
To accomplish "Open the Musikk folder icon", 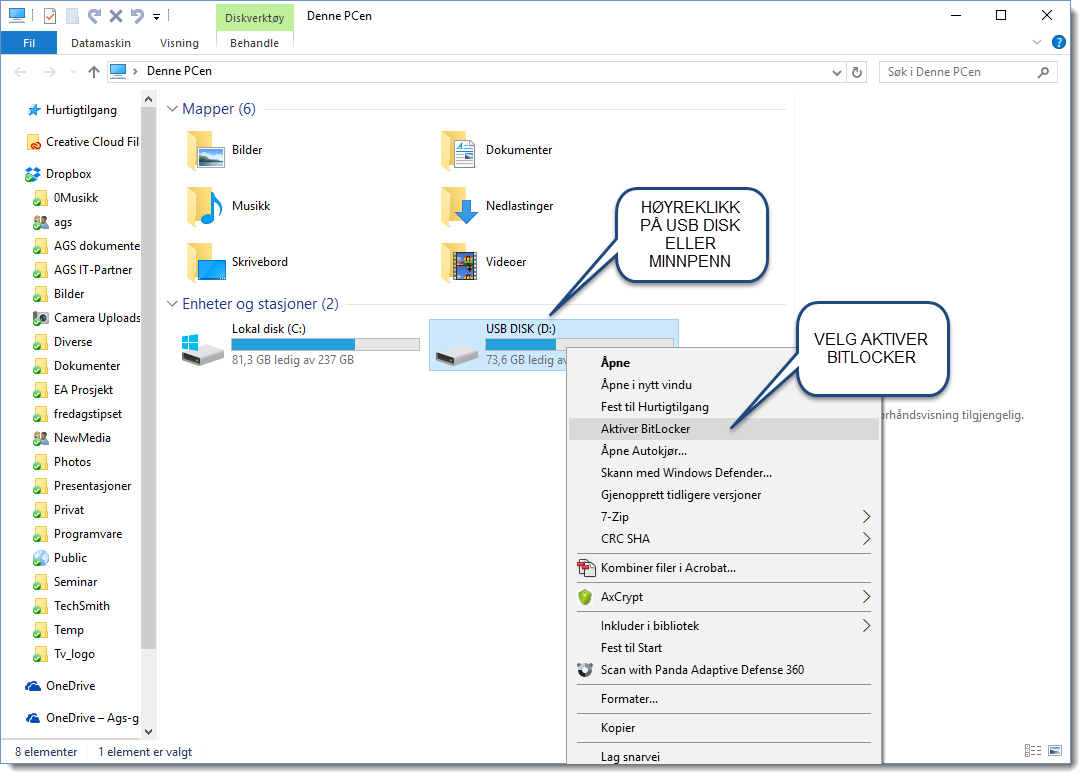I will tap(205, 206).
